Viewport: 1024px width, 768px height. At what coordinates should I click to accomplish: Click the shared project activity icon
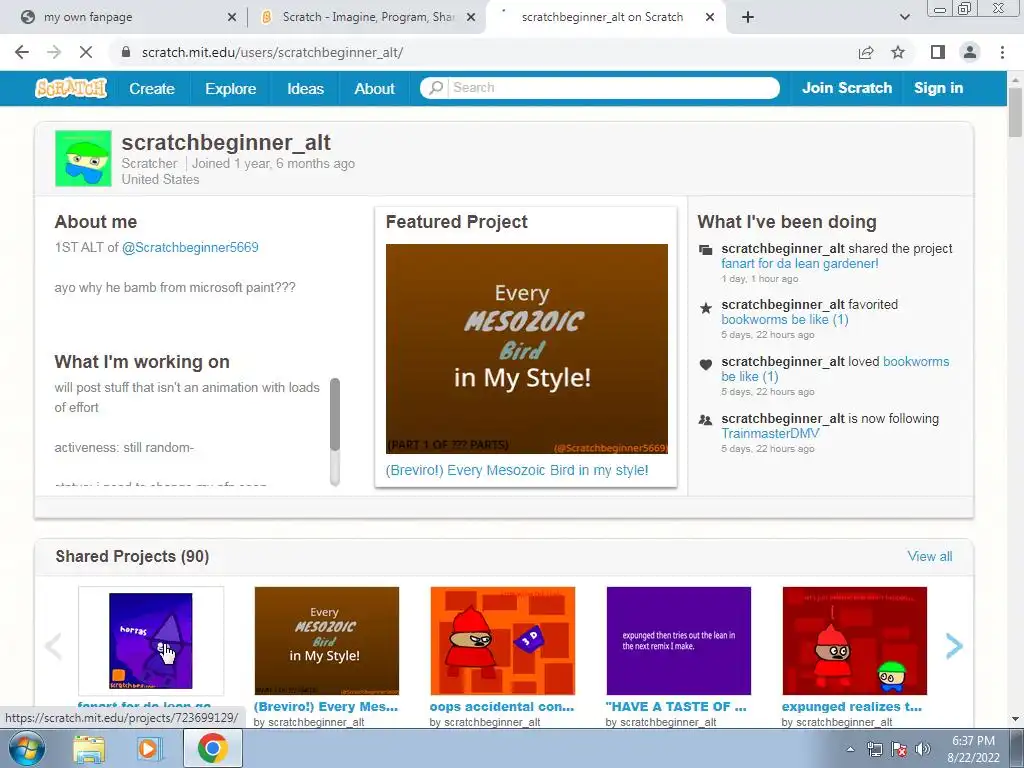(705, 250)
